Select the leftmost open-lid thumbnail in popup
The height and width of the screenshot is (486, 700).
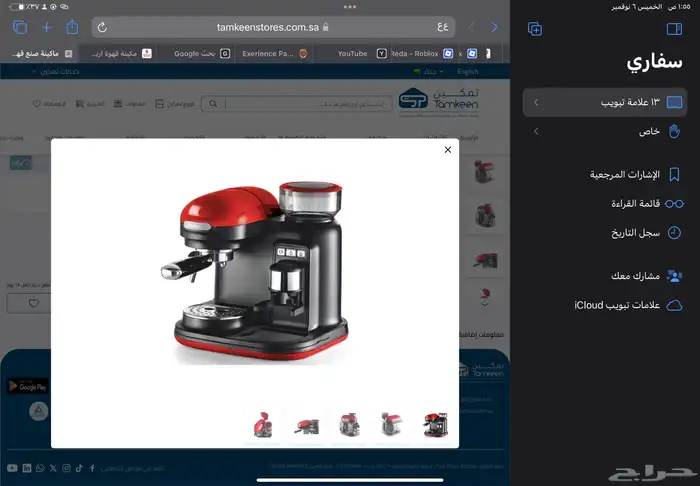pyautogui.click(x=263, y=424)
